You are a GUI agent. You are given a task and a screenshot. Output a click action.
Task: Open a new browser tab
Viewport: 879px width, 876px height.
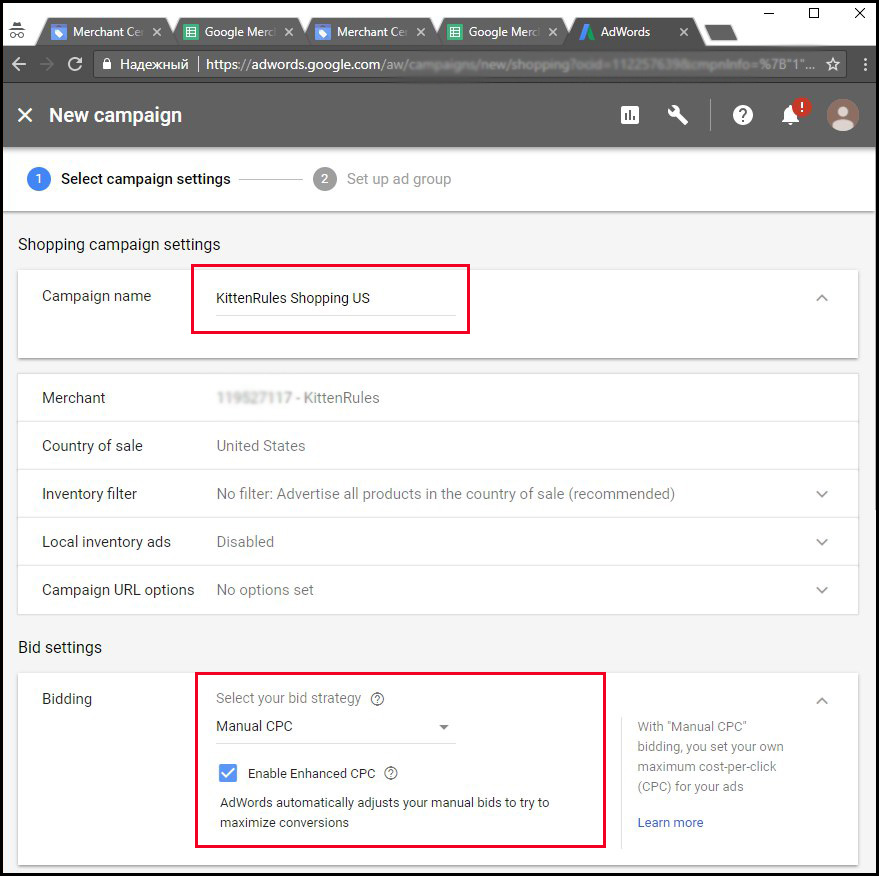click(x=720, y=33)
